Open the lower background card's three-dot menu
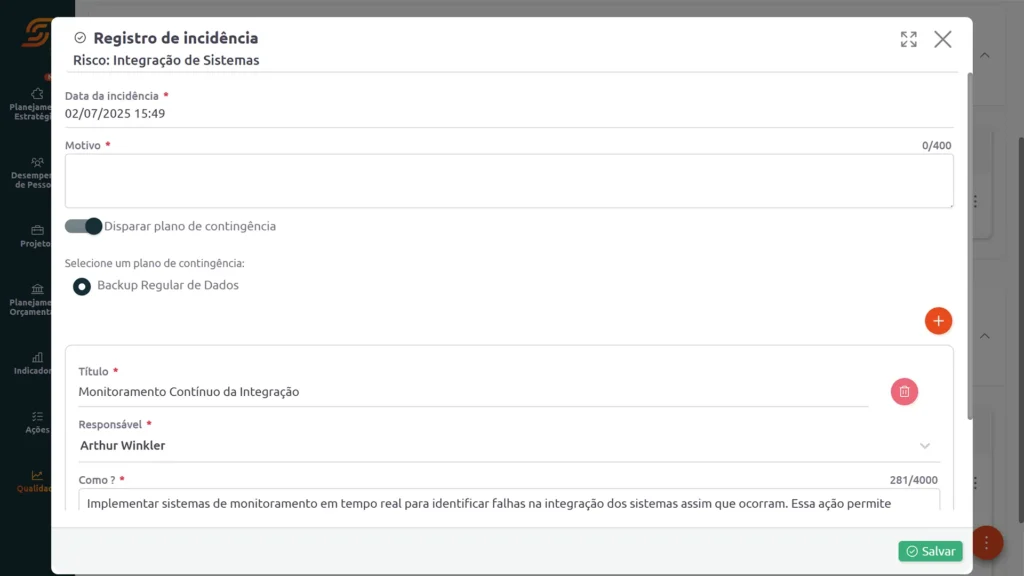Viewport: 1024px width, 576px height. (x=976, y=483)
